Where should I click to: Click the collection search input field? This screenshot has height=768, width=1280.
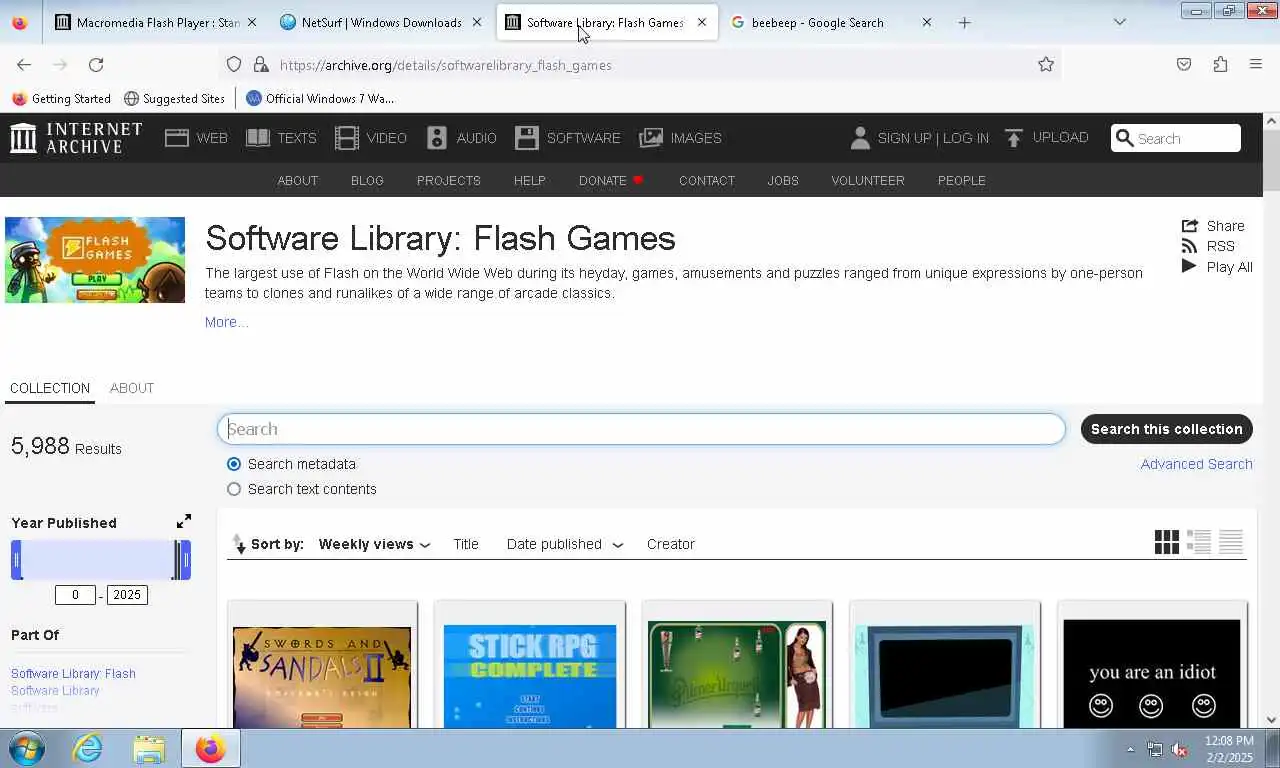click(641, 429)
